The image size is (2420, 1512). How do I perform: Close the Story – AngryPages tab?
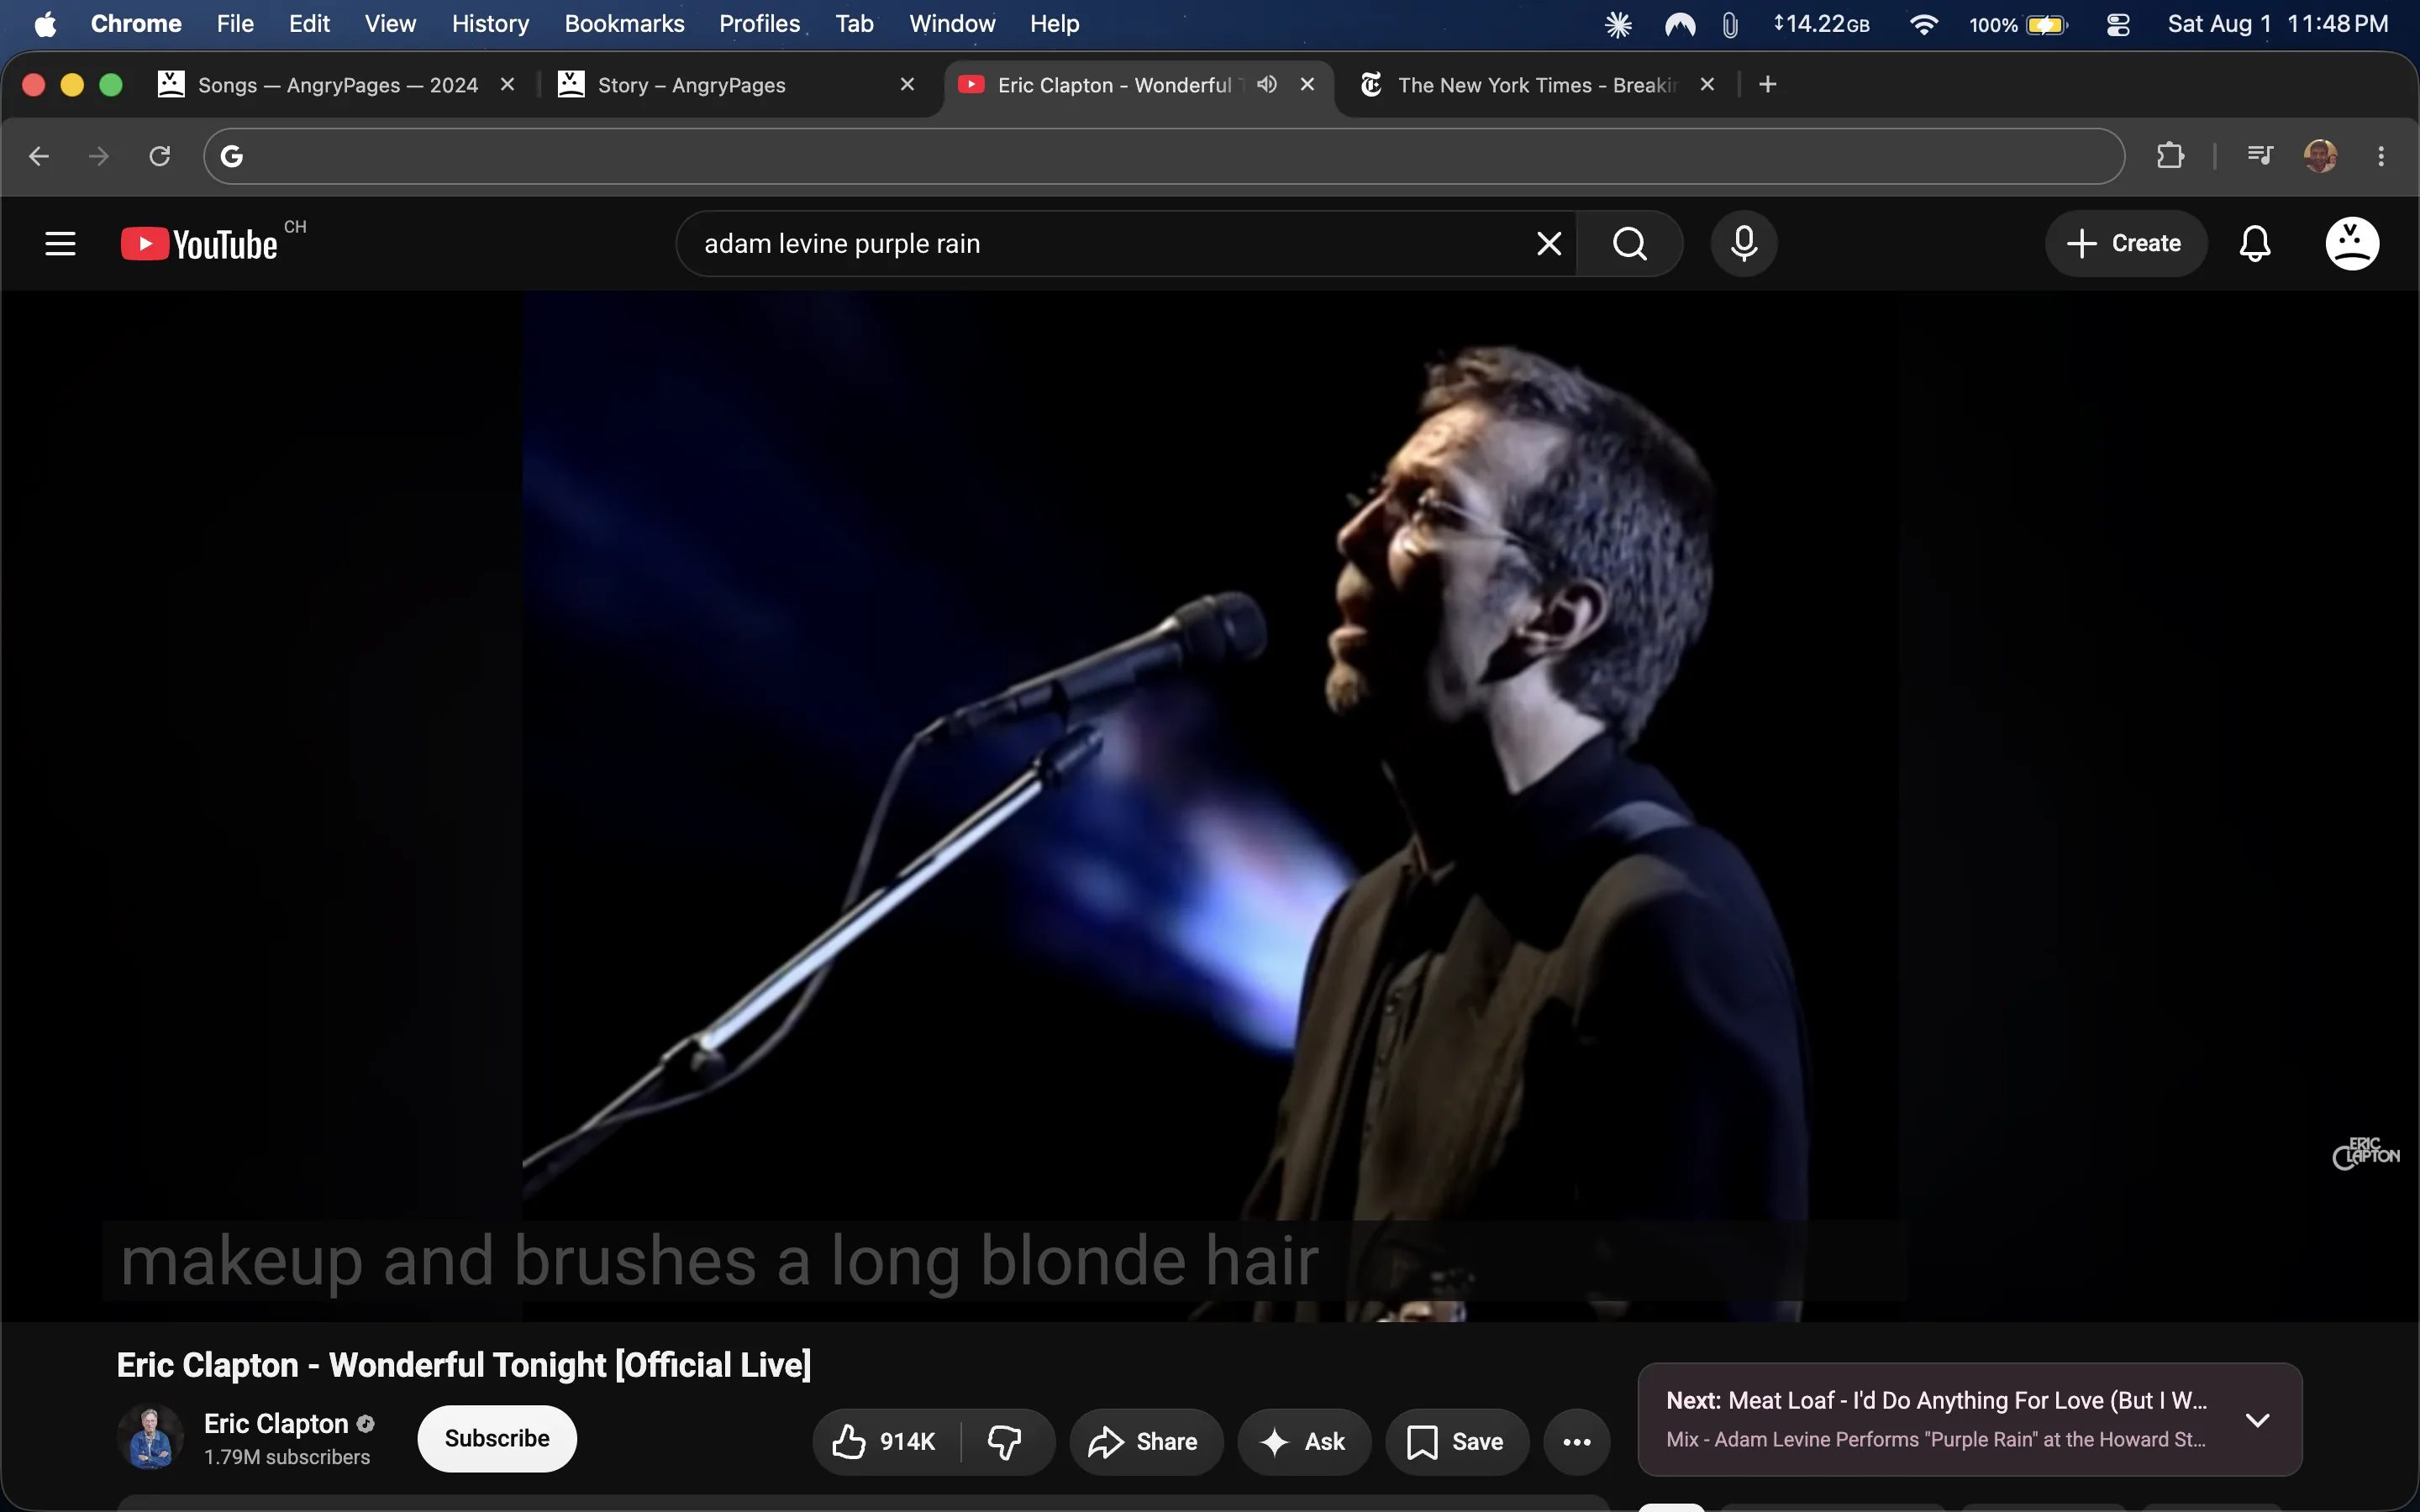click(x=908, y=85)
